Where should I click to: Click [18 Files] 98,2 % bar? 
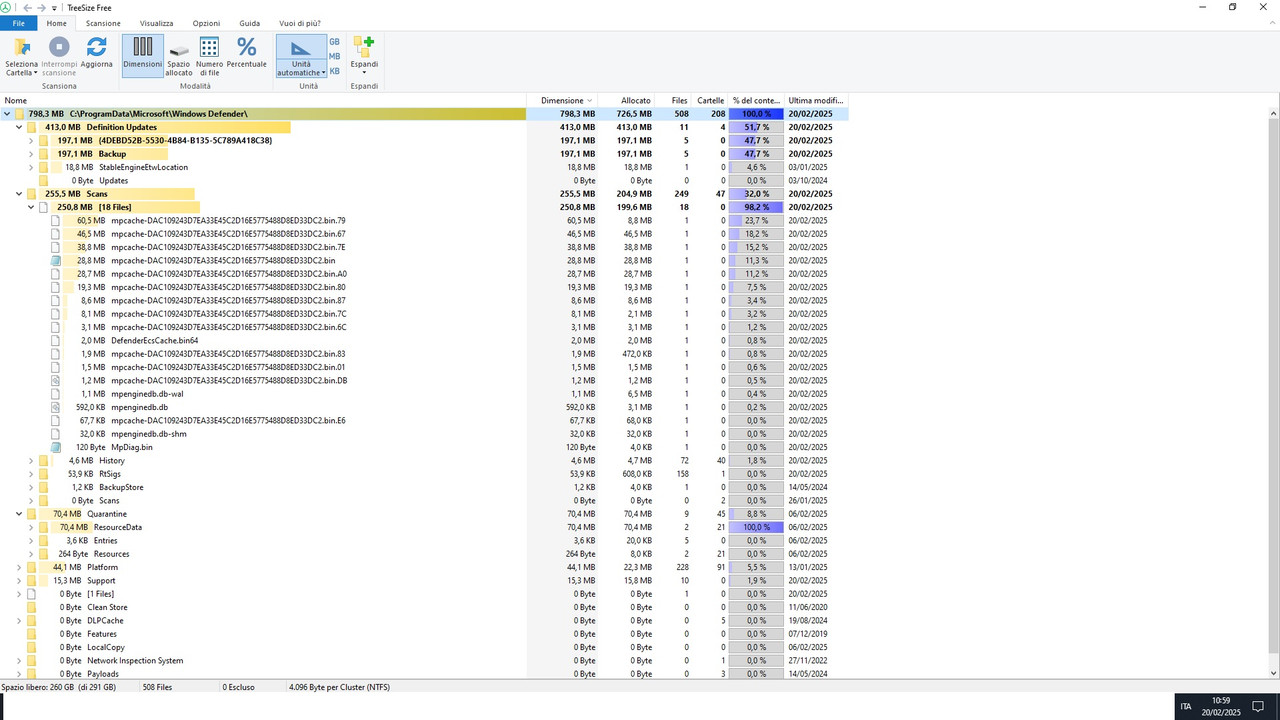[x=756, y=207]
